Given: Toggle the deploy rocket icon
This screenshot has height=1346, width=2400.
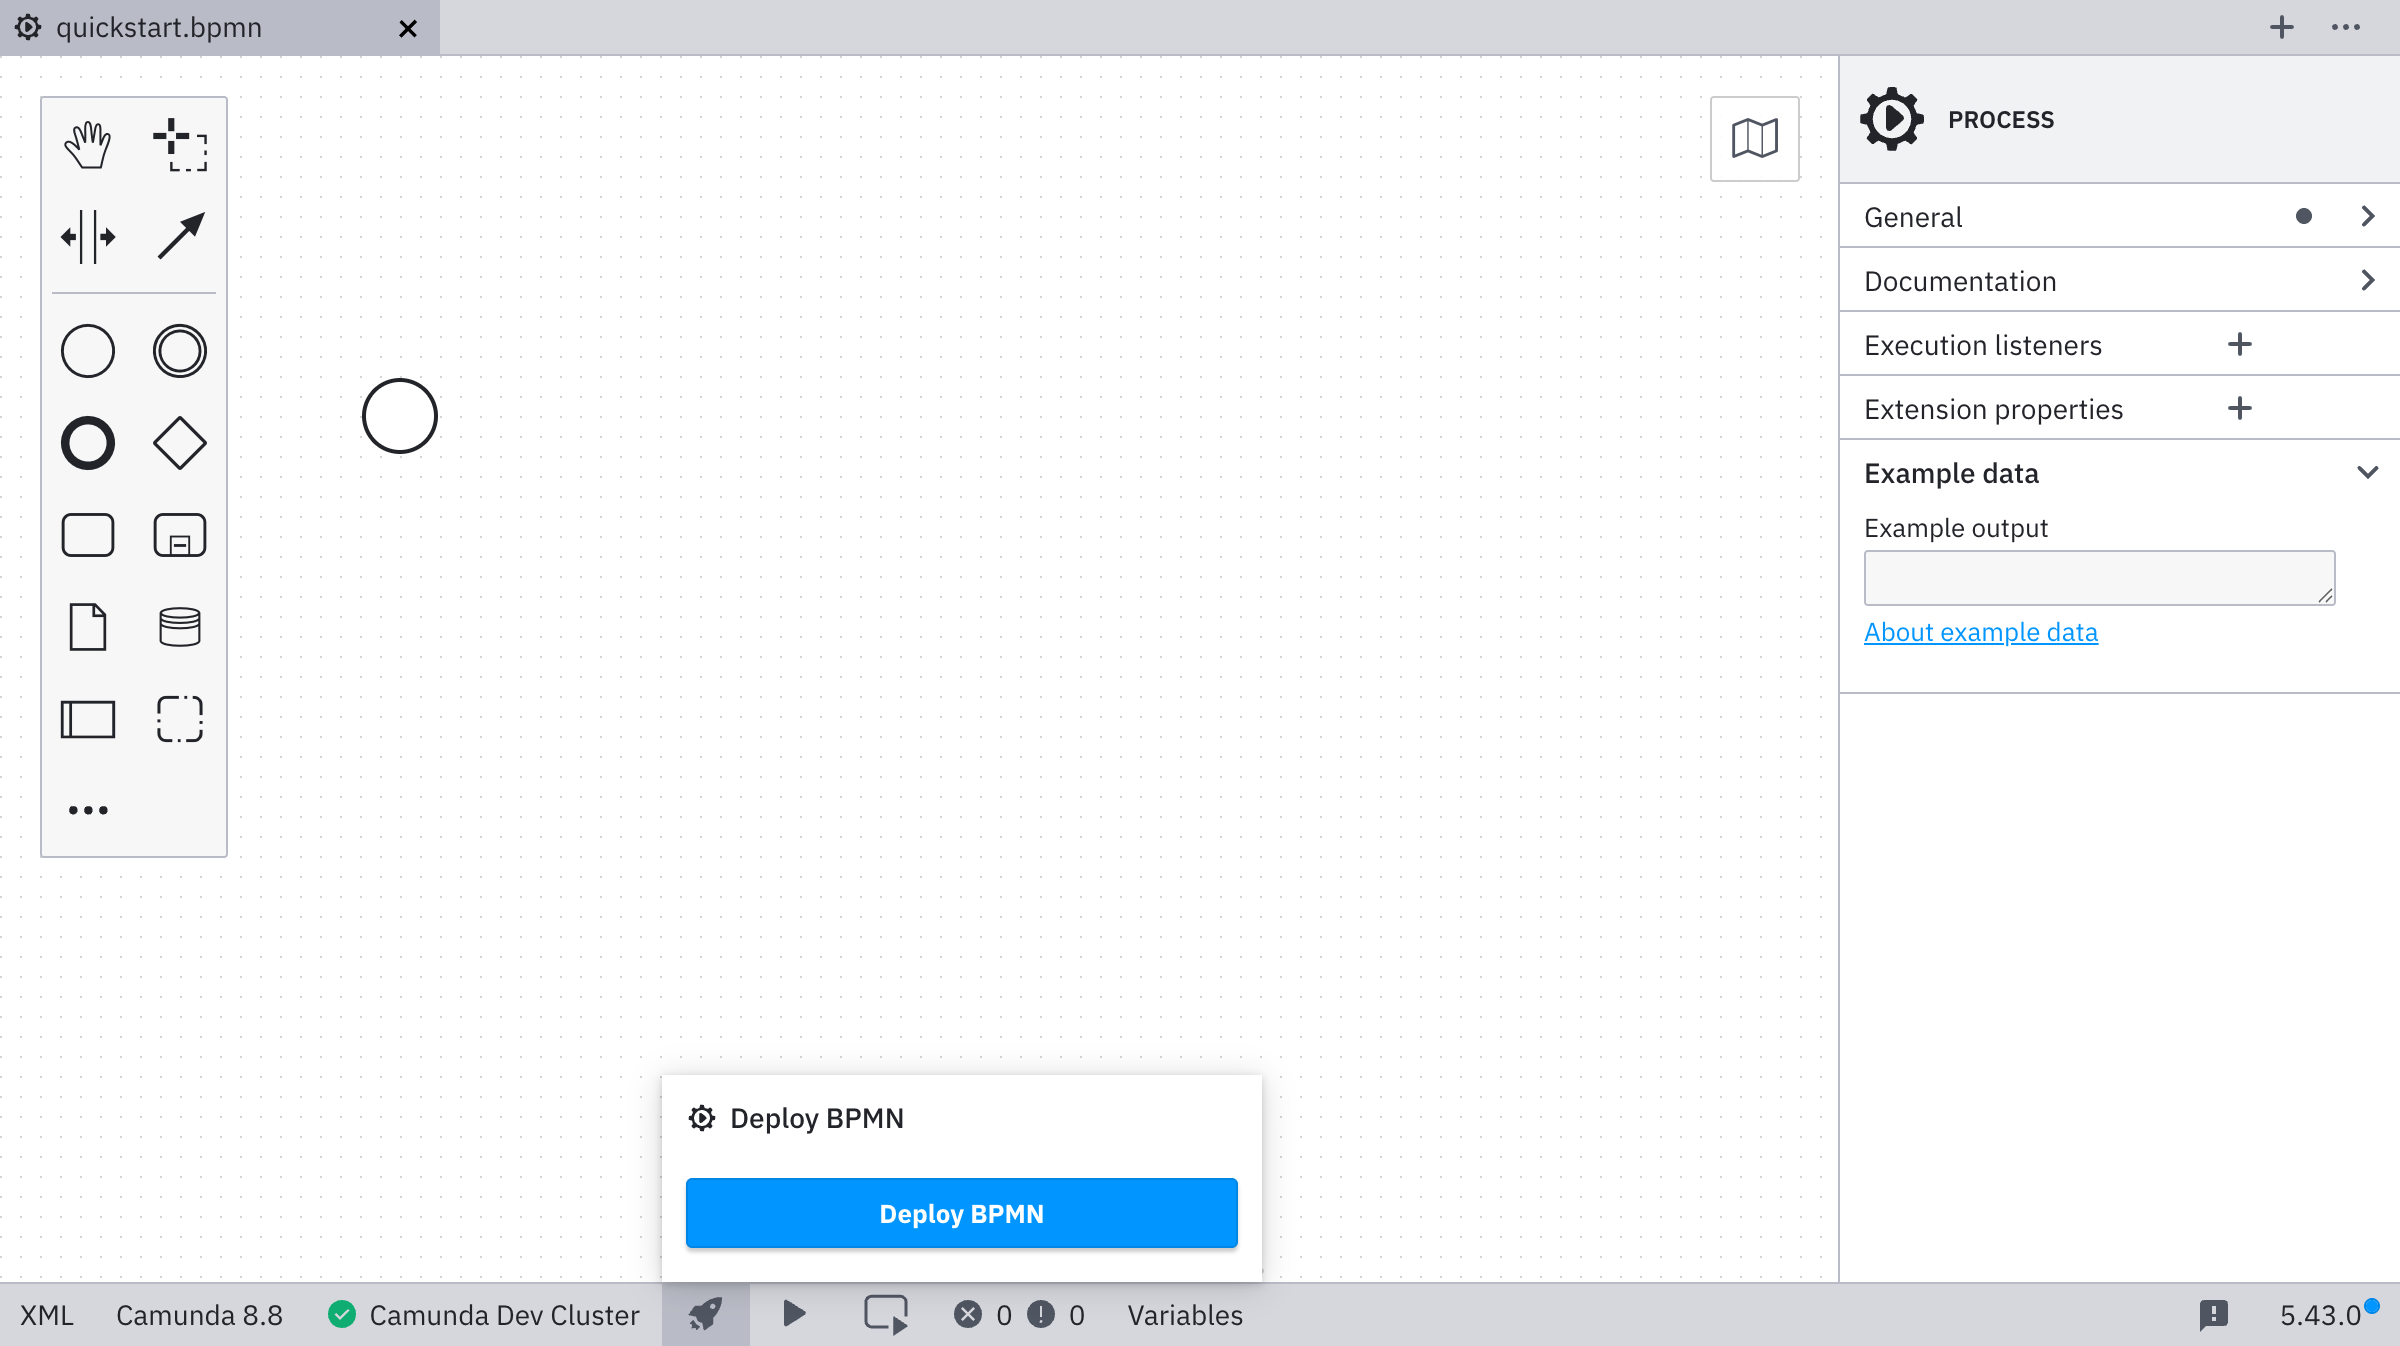Looking at the screenshot, I should (705, 1314).
